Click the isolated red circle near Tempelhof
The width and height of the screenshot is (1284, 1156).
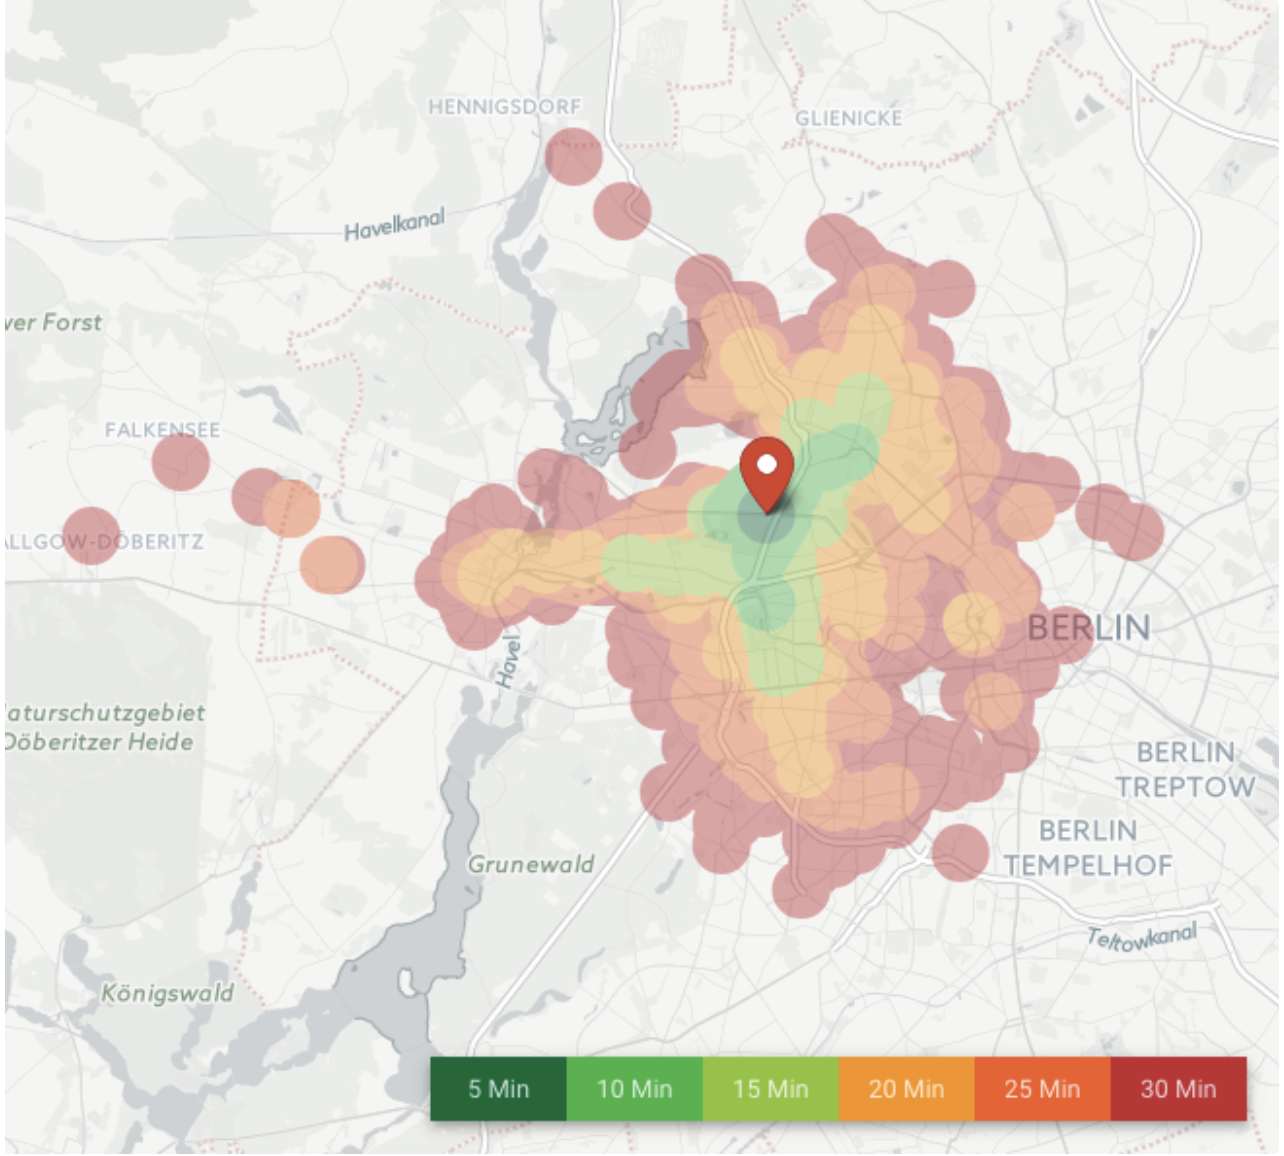pyautogui.click(x=960, y=853)
